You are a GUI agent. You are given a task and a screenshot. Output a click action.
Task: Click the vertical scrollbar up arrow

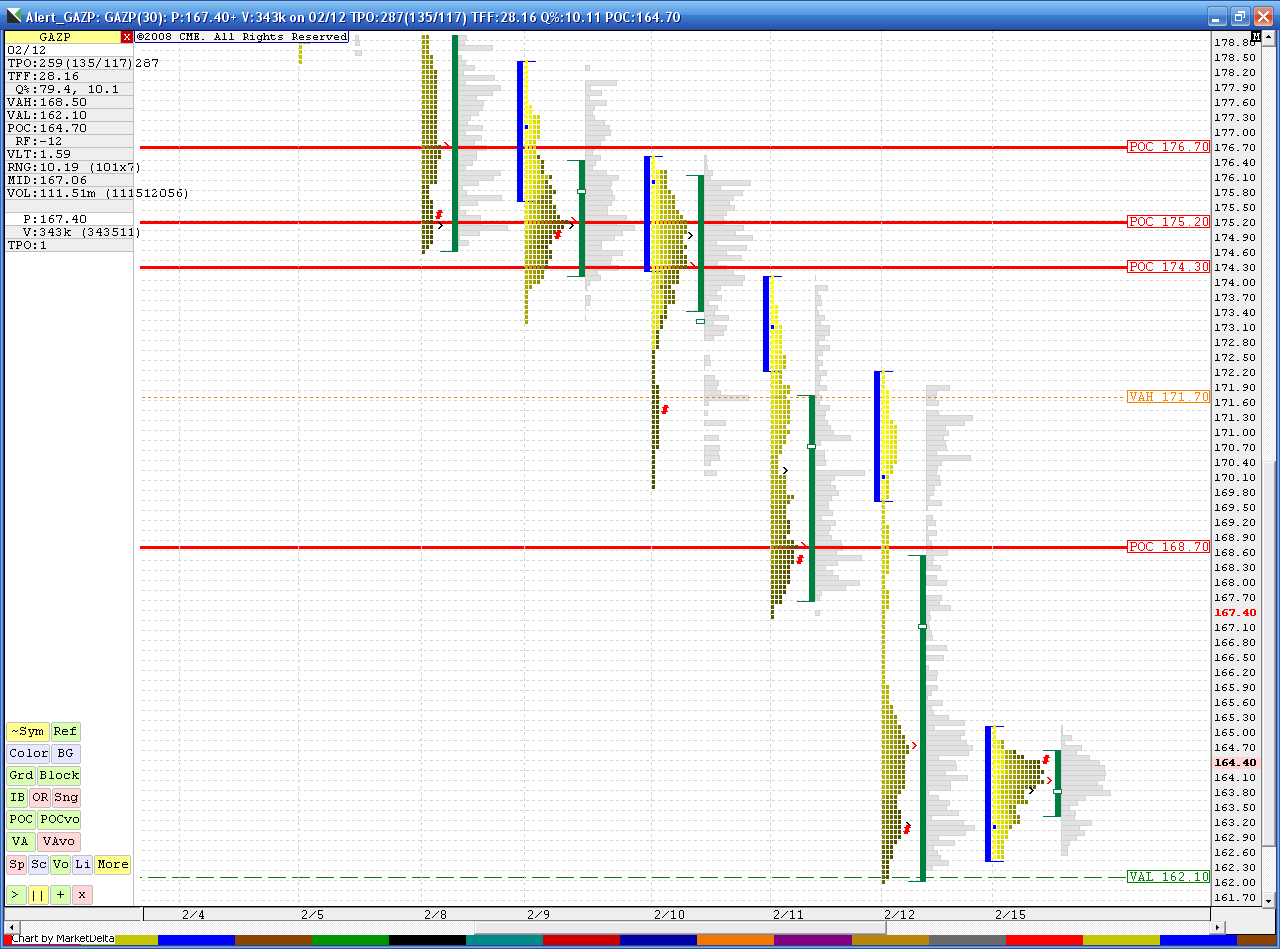pos(1271,39)
